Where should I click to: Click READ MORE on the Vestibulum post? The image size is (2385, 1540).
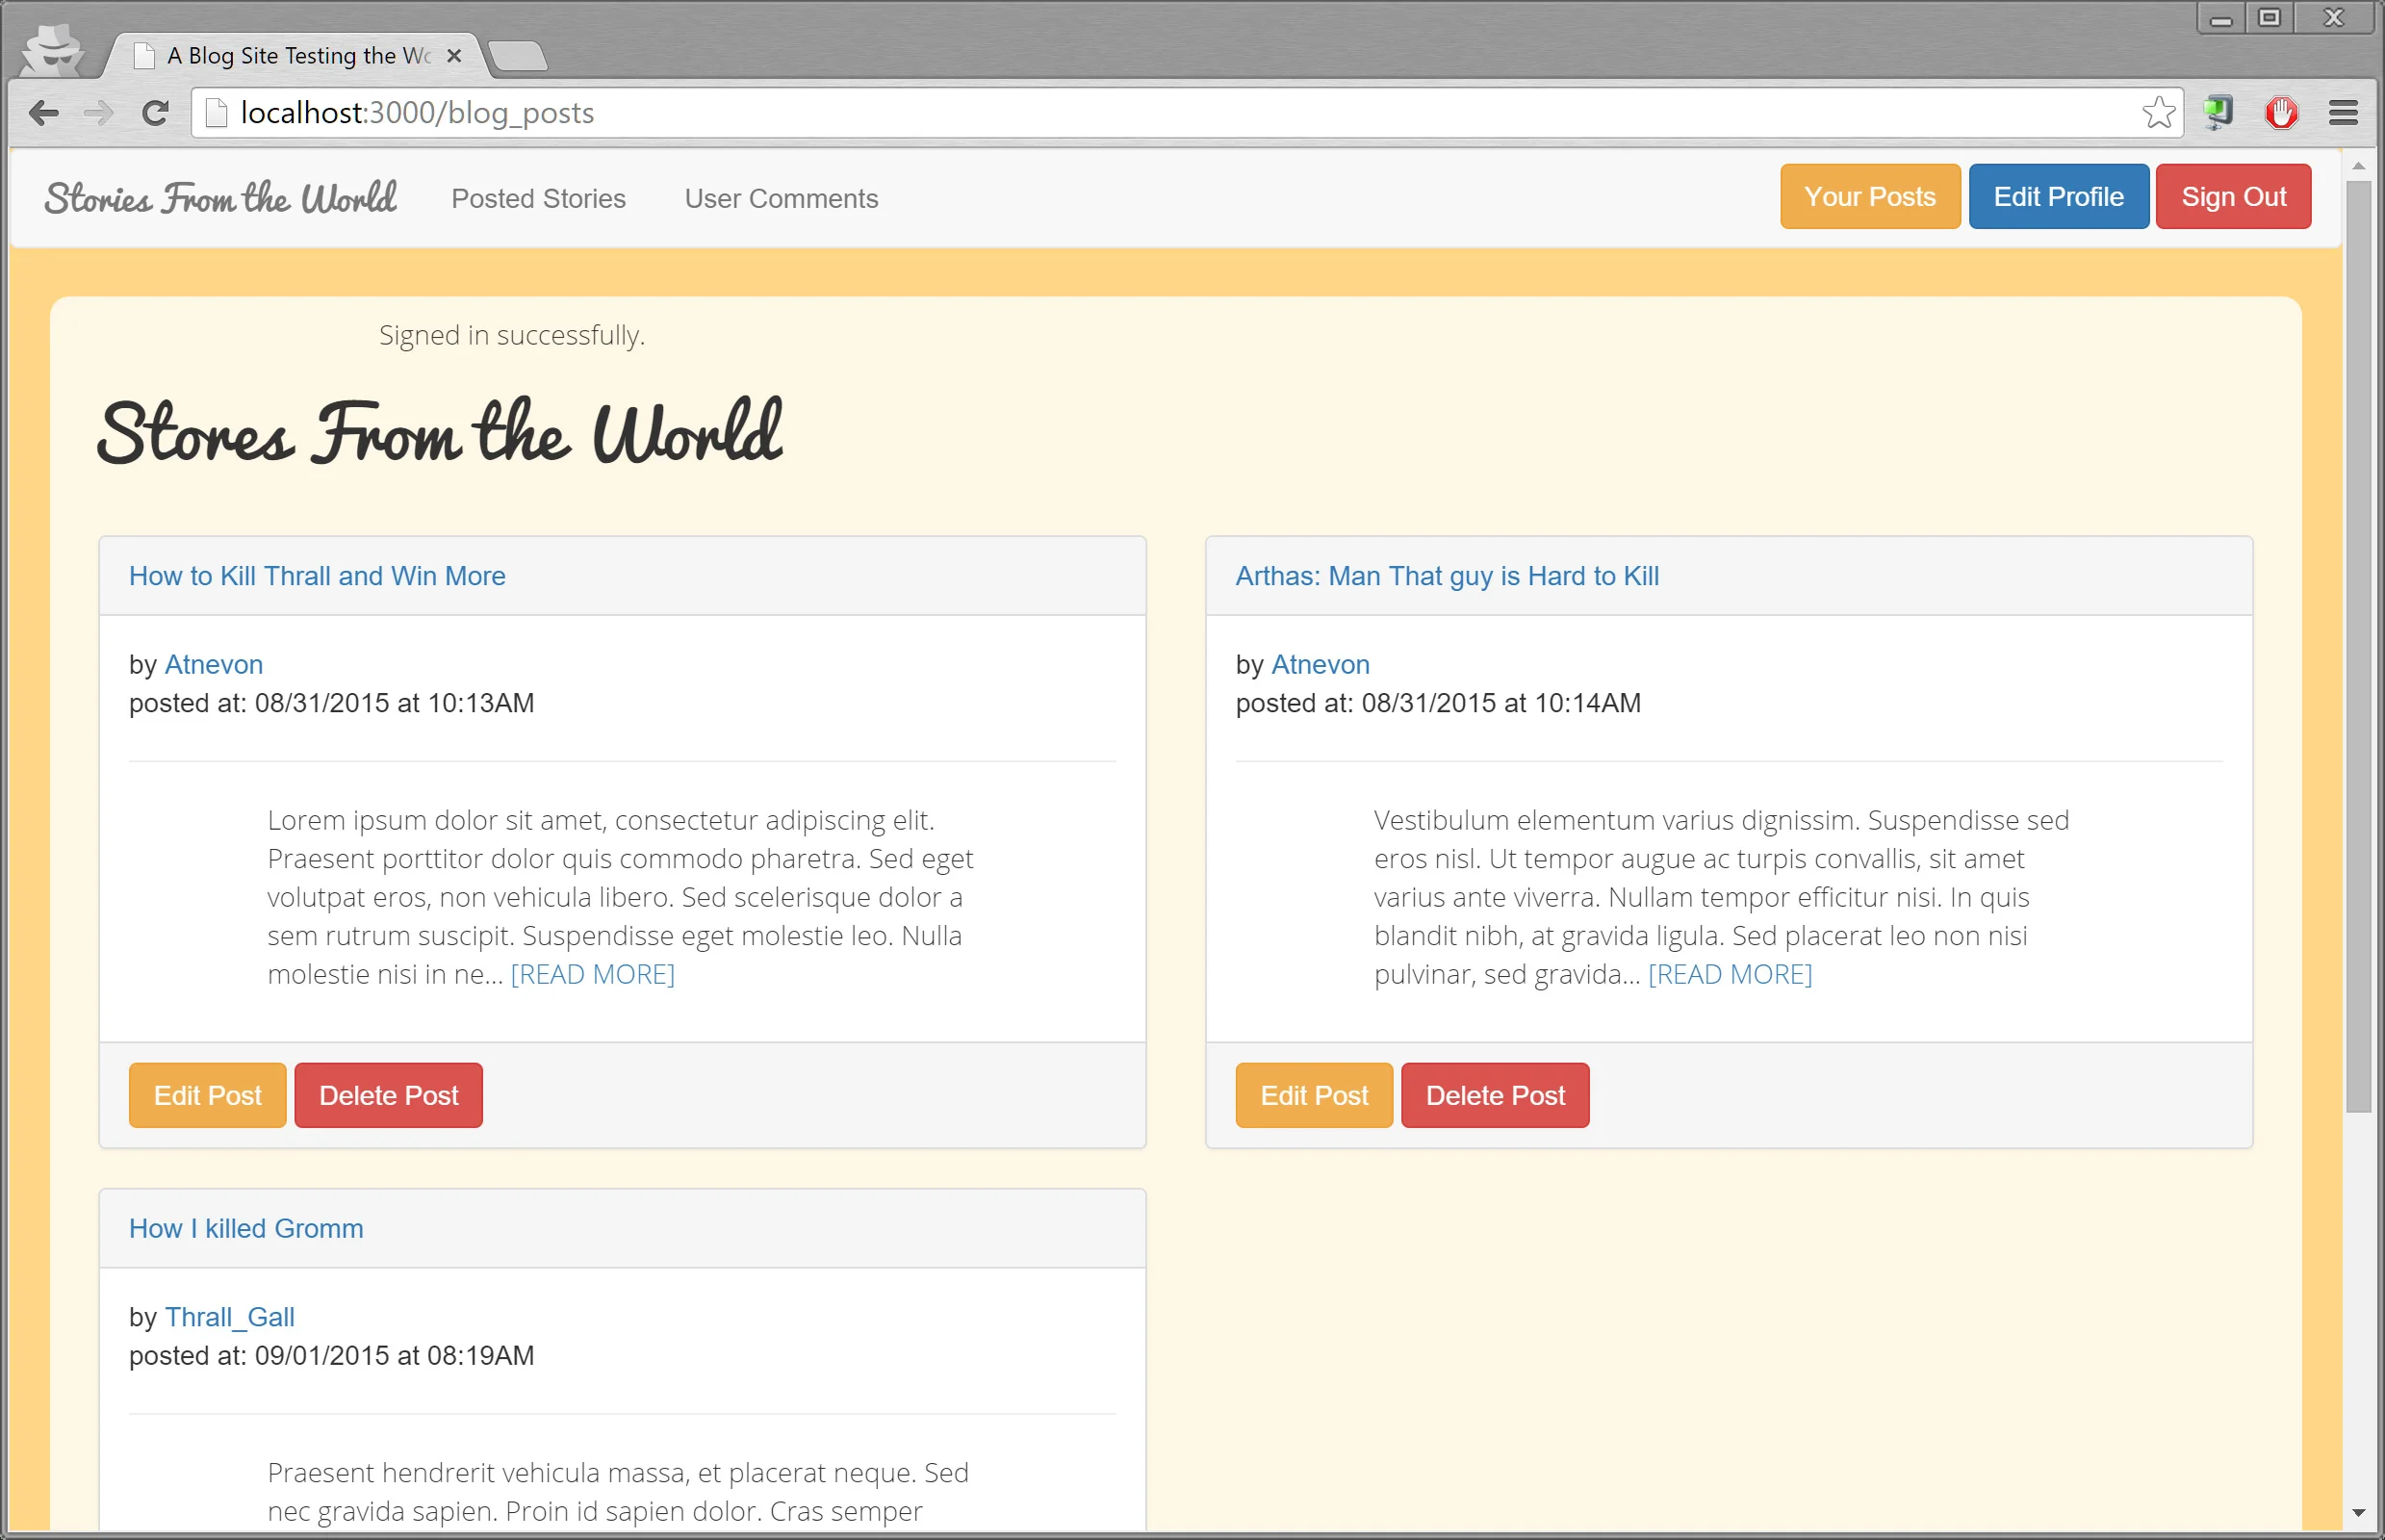(x=1730, y=974)
